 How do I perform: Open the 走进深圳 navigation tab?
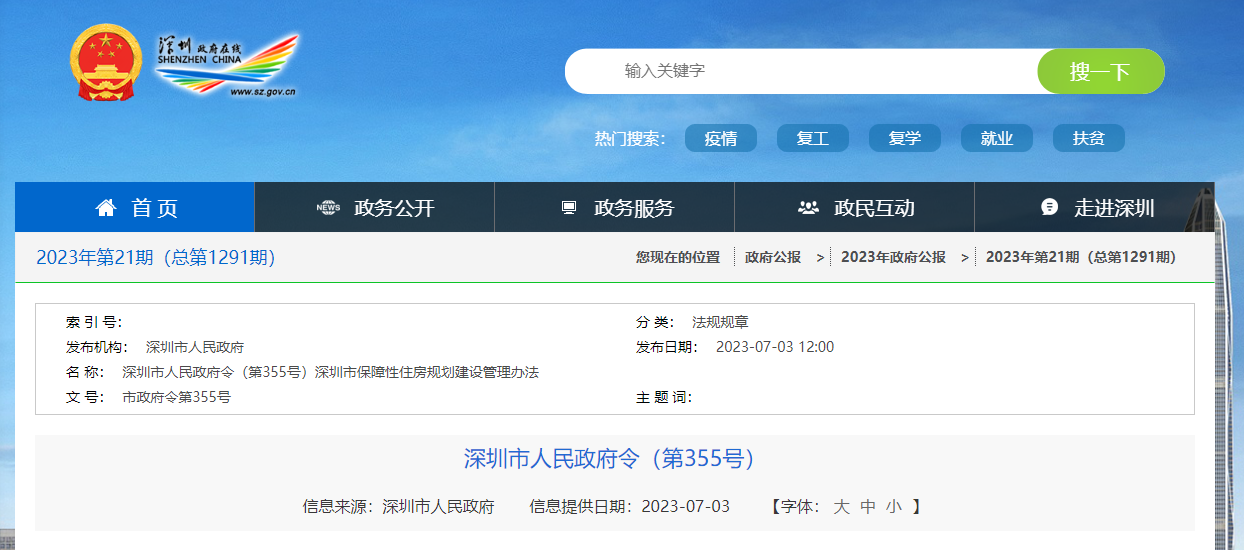coord(1095,207)
